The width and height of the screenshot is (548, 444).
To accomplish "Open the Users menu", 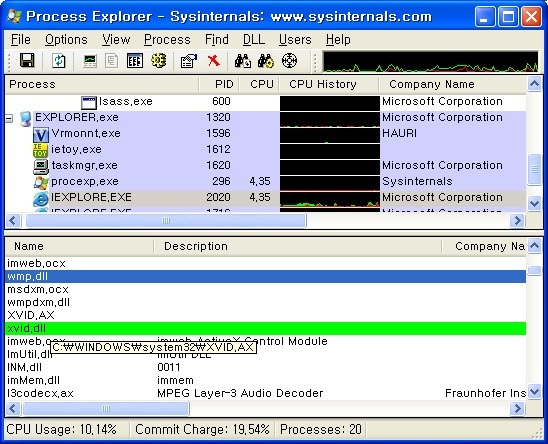I will click(295, 40).
